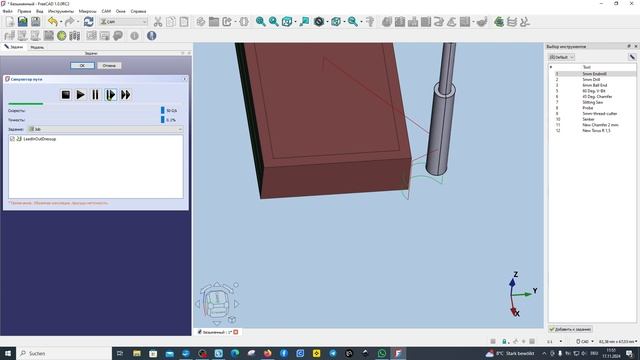Viewport: 640px width, 360px height.
Task: Open Windows Start menu
Action: [x=8, y=353]
